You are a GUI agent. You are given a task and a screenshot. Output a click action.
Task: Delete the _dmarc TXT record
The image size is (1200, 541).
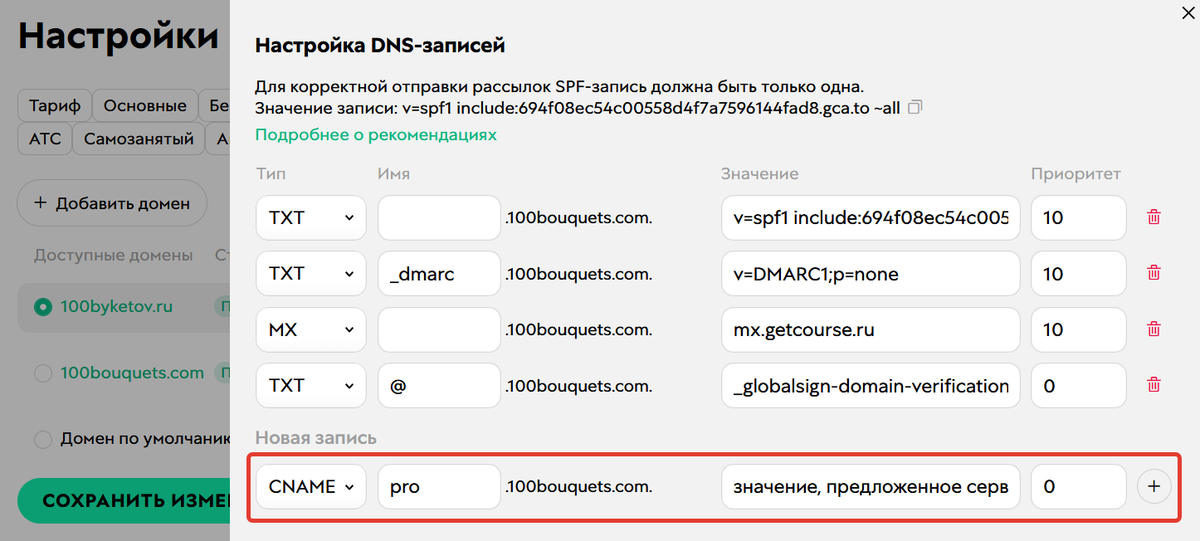coord(1153,273)
